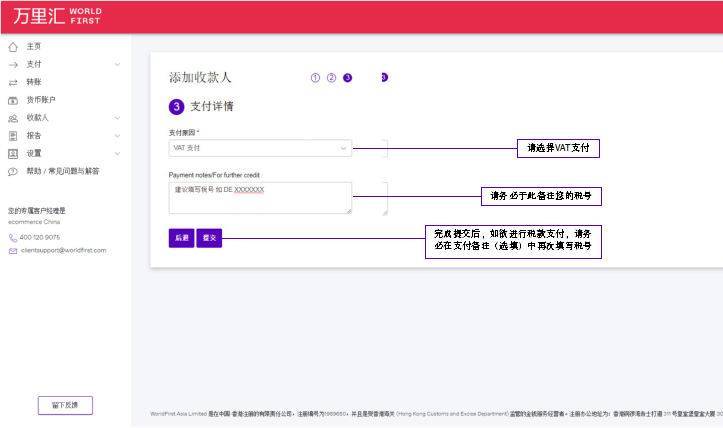Click the transfer (转账) arrows icon
Viewport: 723px width, 428px height.
[x=13, y=82]
